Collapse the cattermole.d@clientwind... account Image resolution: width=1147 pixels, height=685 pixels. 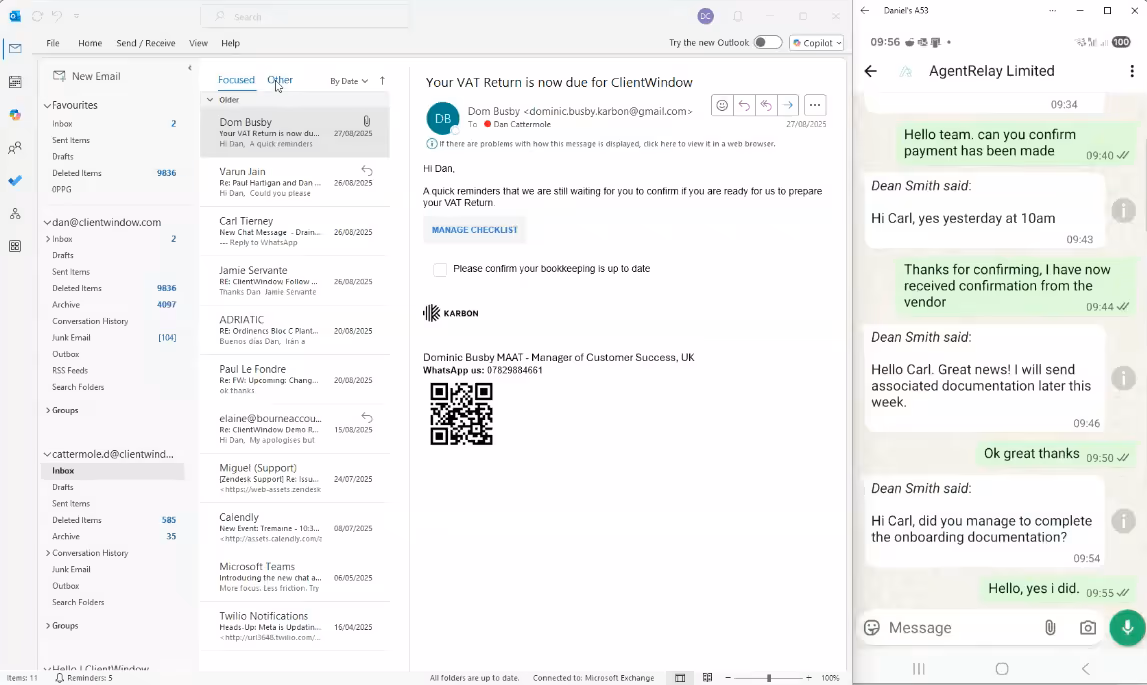pos(48,454)
